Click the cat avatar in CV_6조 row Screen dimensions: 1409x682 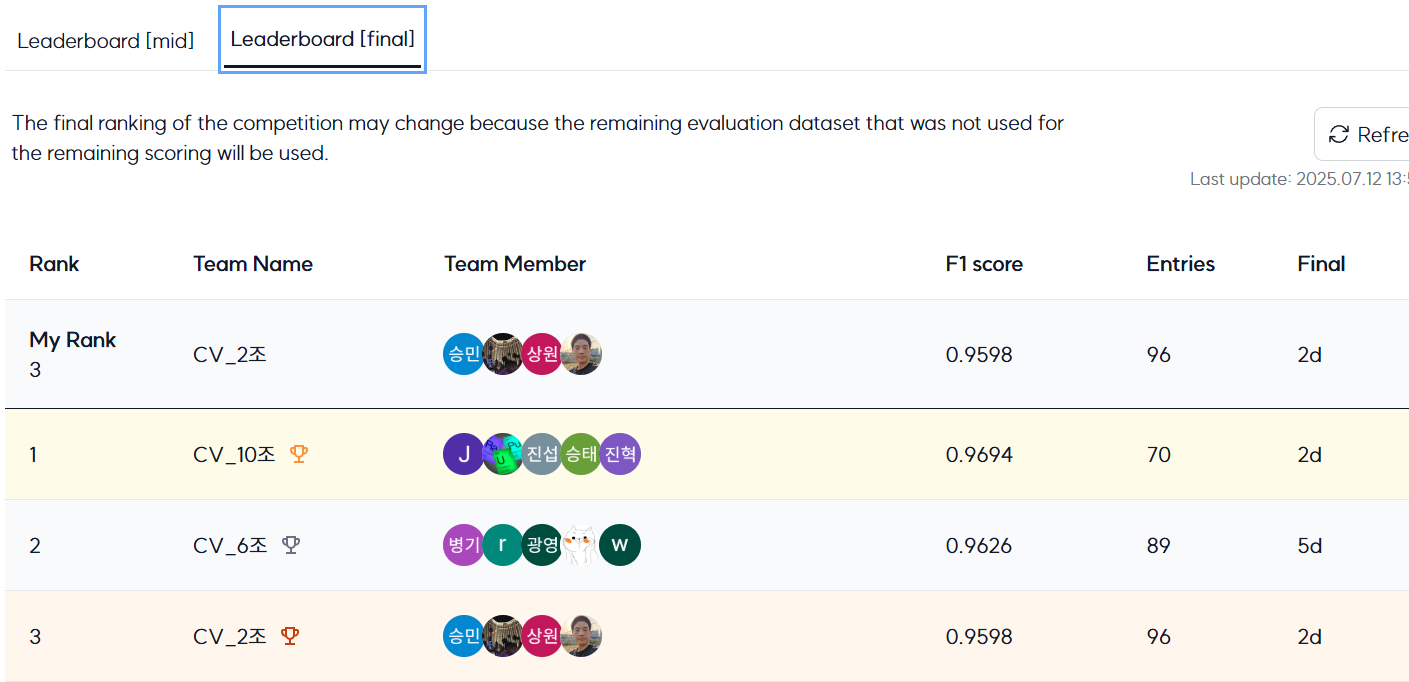pos(580,545)
